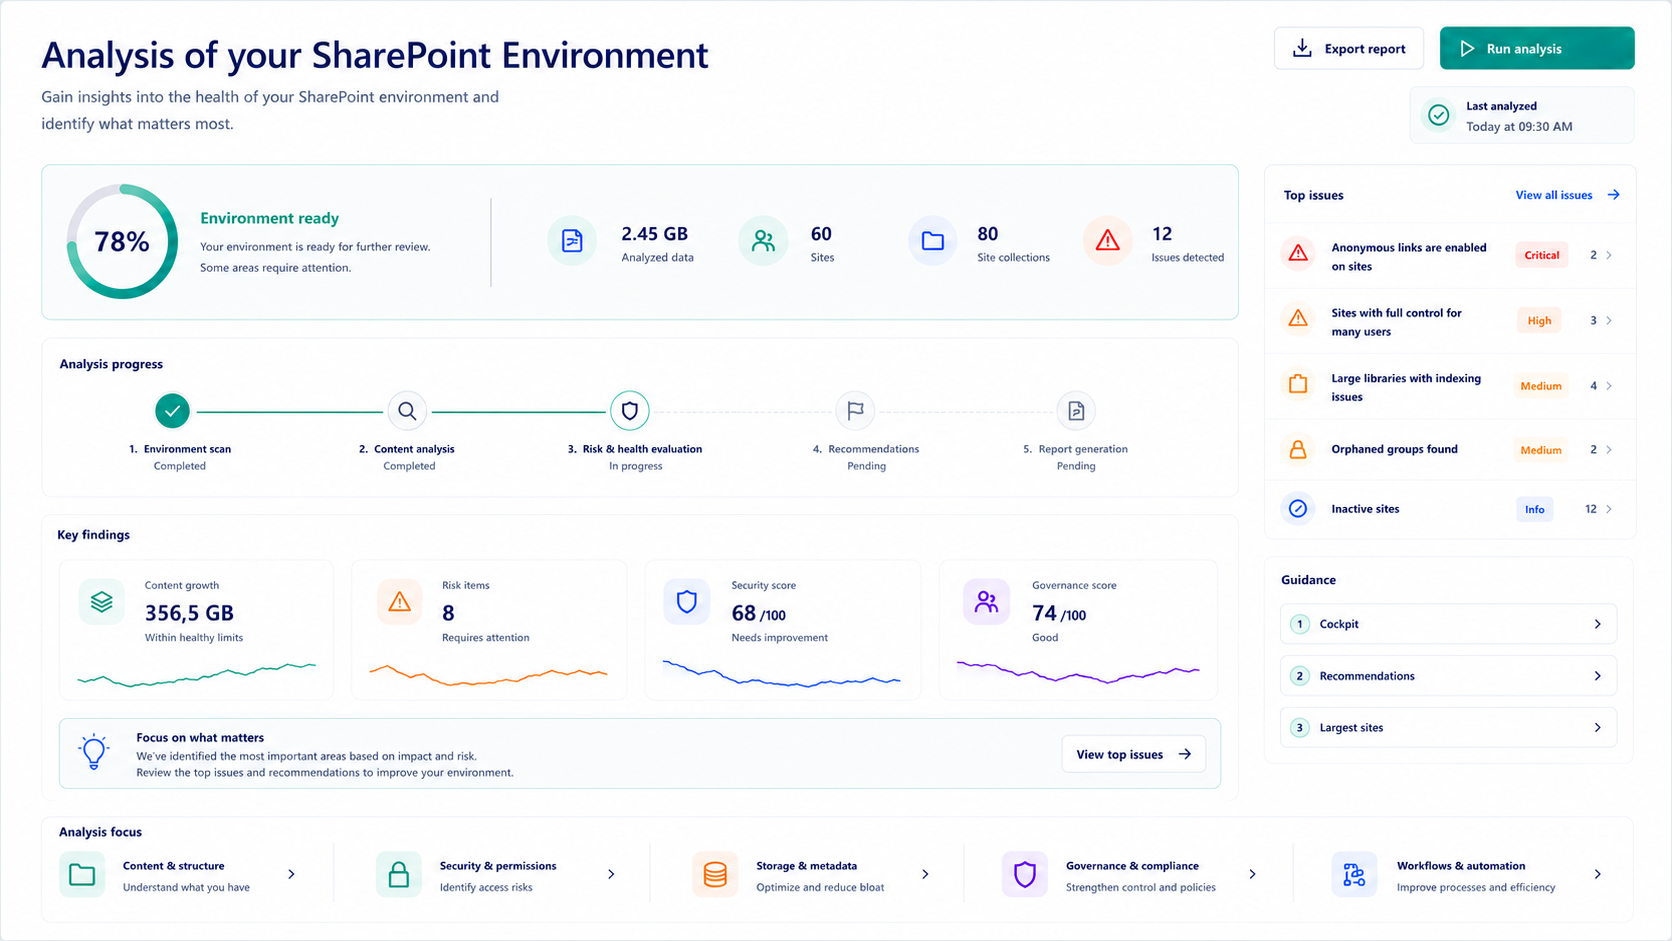Open the Recommendations guidance chevron
The height and width of the screenshot is (941, 1672).
pos(1597,676)
